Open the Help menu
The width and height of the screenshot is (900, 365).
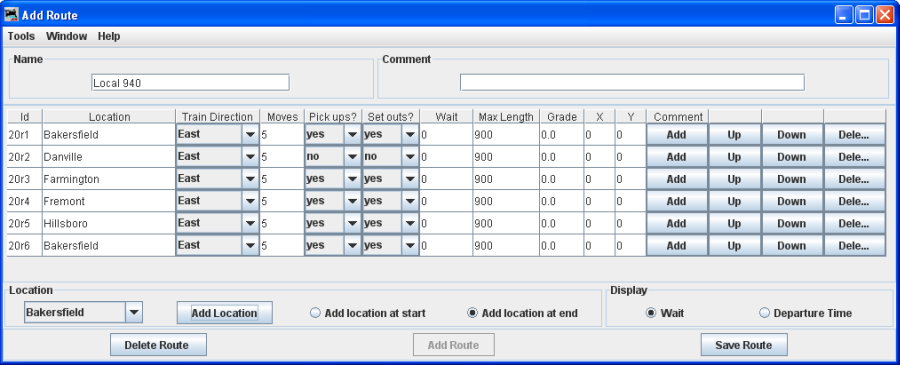tap(109, 36)
